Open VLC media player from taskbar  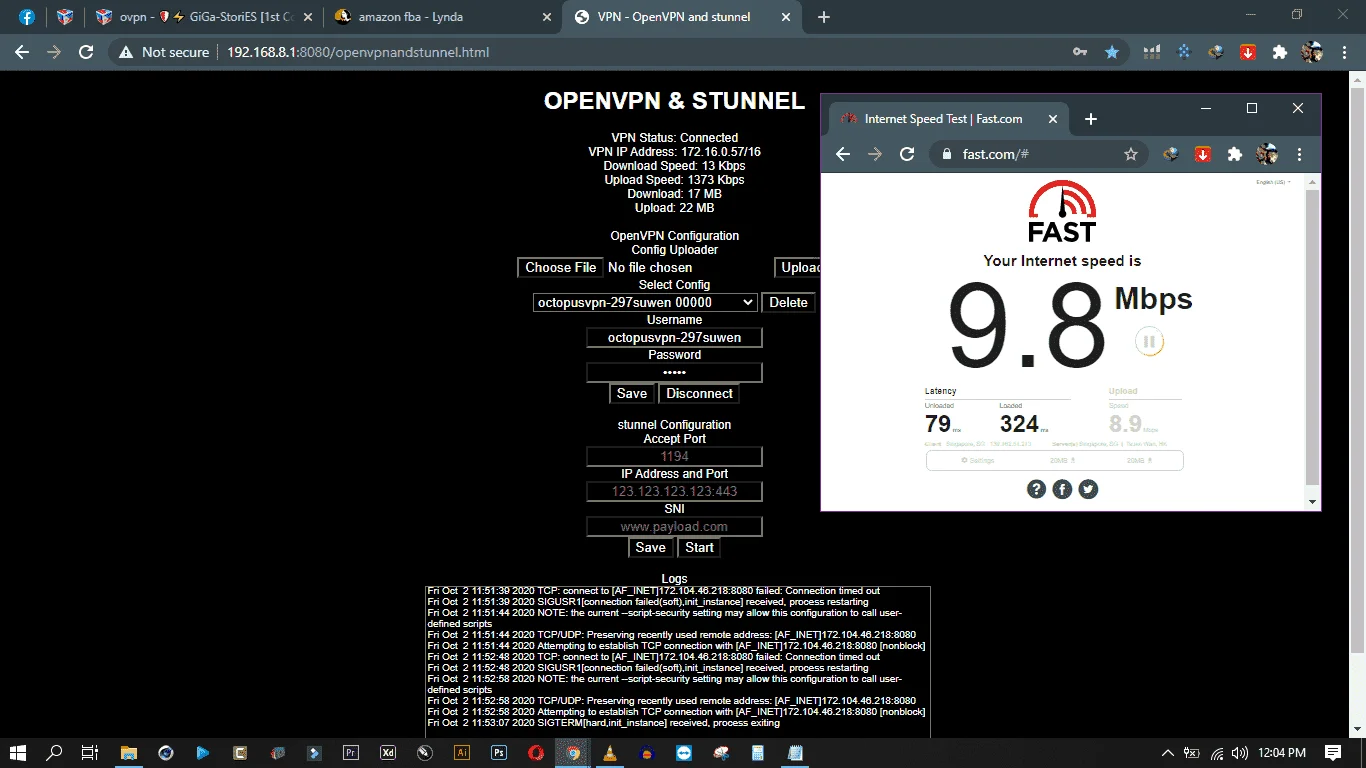tap(610, 753)
